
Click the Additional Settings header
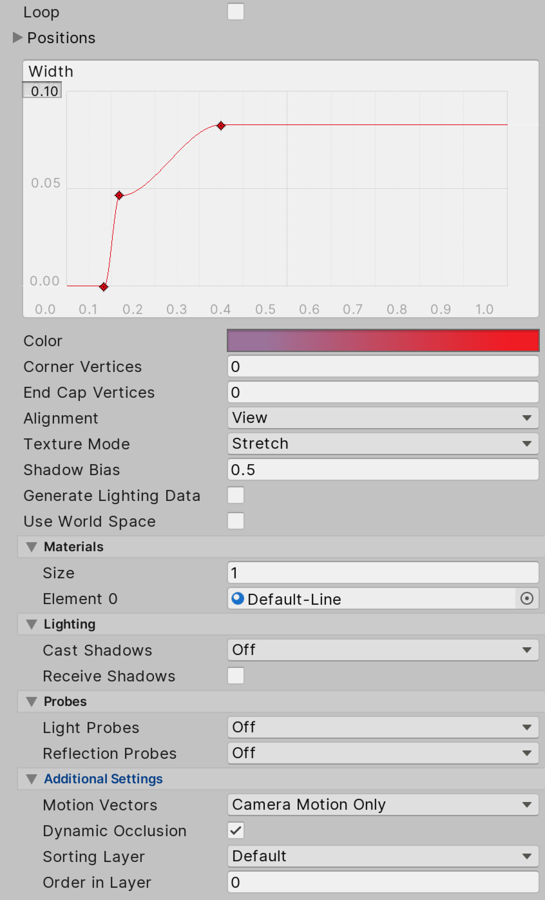[x=103, y=779]
